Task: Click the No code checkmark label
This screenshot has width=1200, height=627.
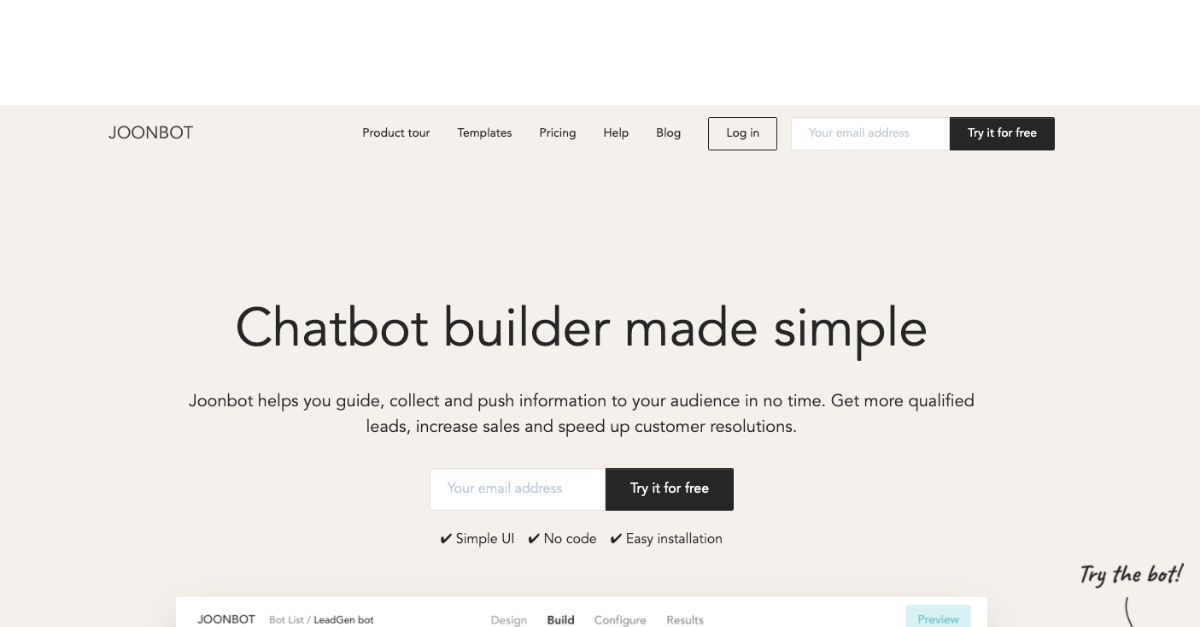Action: 562,539
